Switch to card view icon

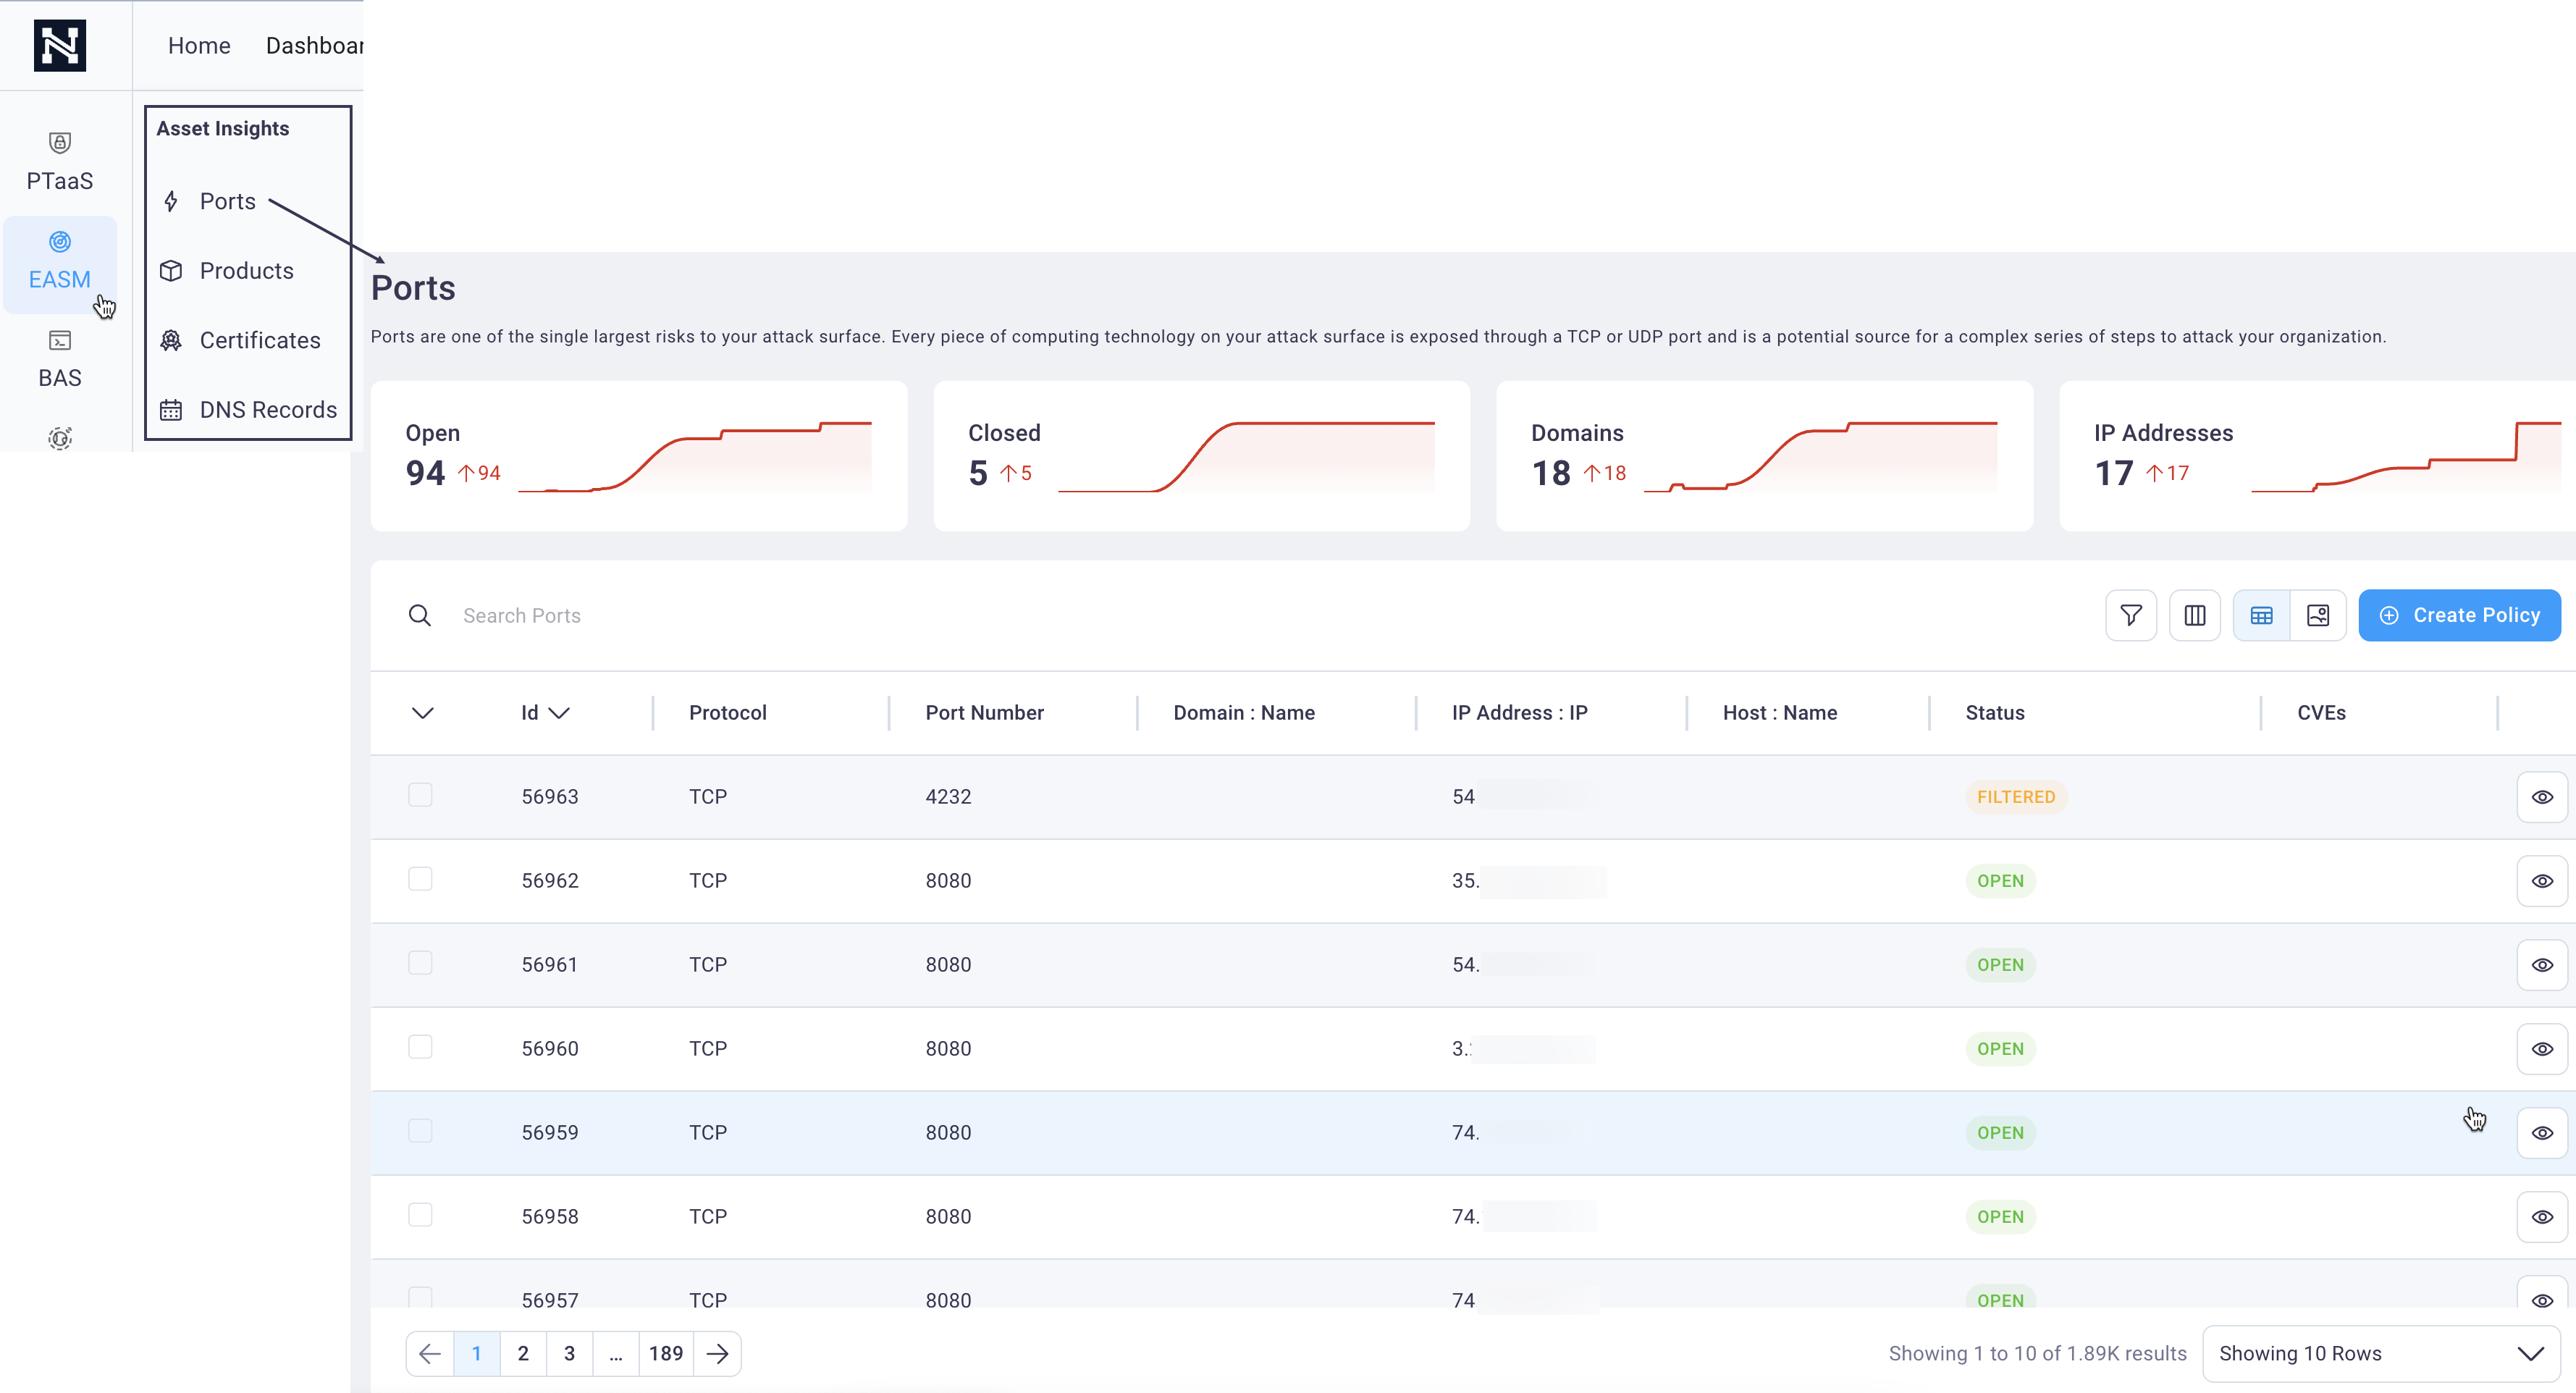tap(2318, 615)
